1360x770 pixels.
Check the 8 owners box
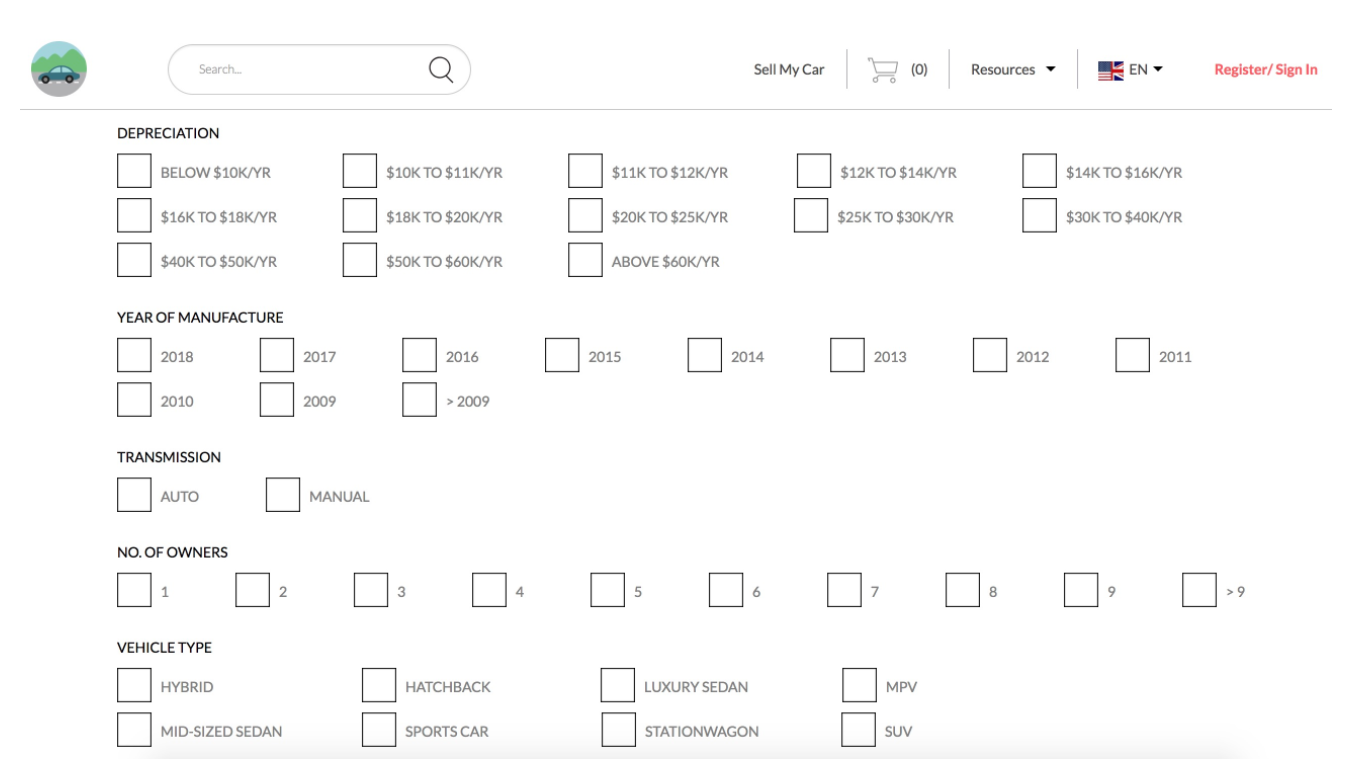pyautogui.click(x=963, y=590)
